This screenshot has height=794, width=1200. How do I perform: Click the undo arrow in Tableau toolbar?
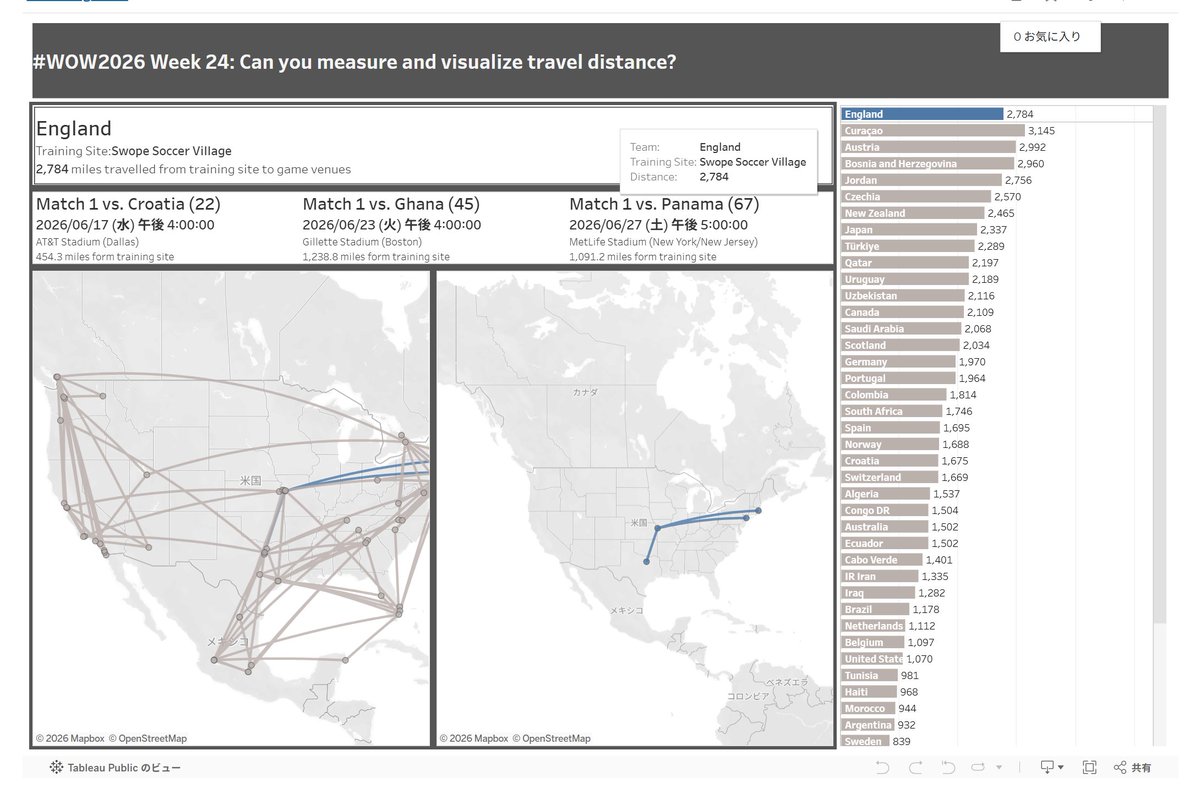click(882, 767)
